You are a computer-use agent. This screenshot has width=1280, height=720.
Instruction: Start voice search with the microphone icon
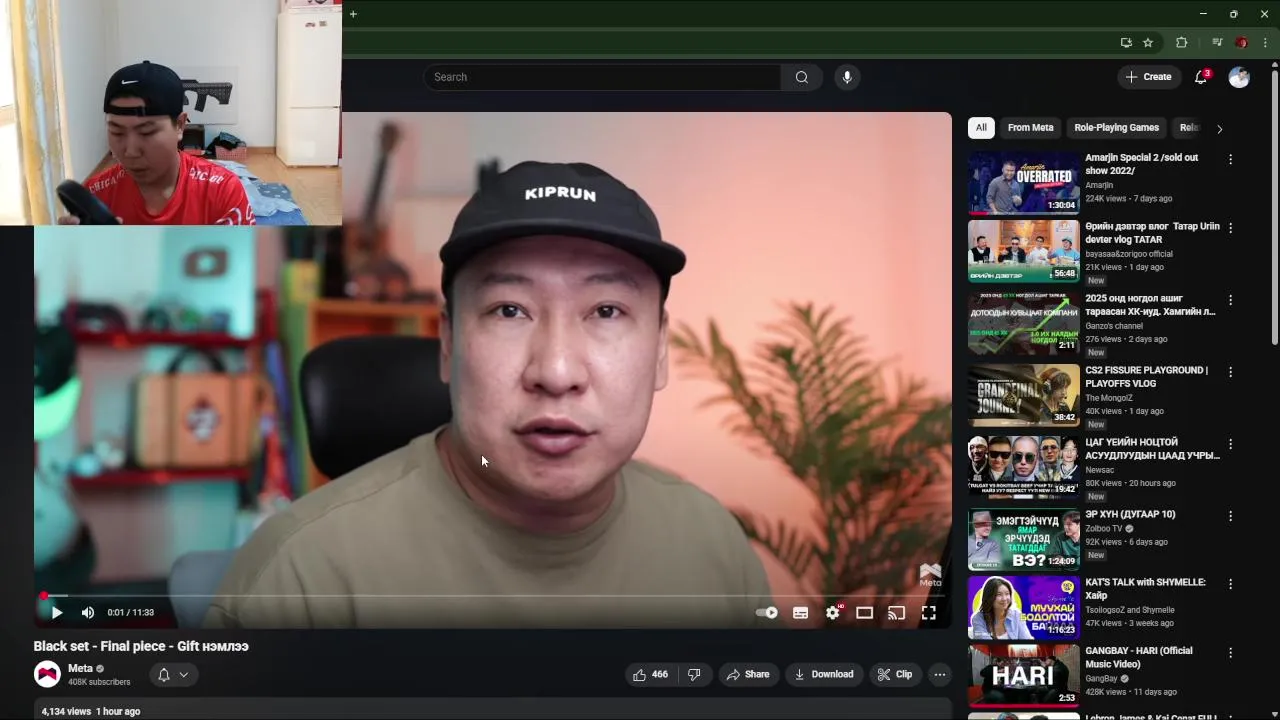(847, 77)
